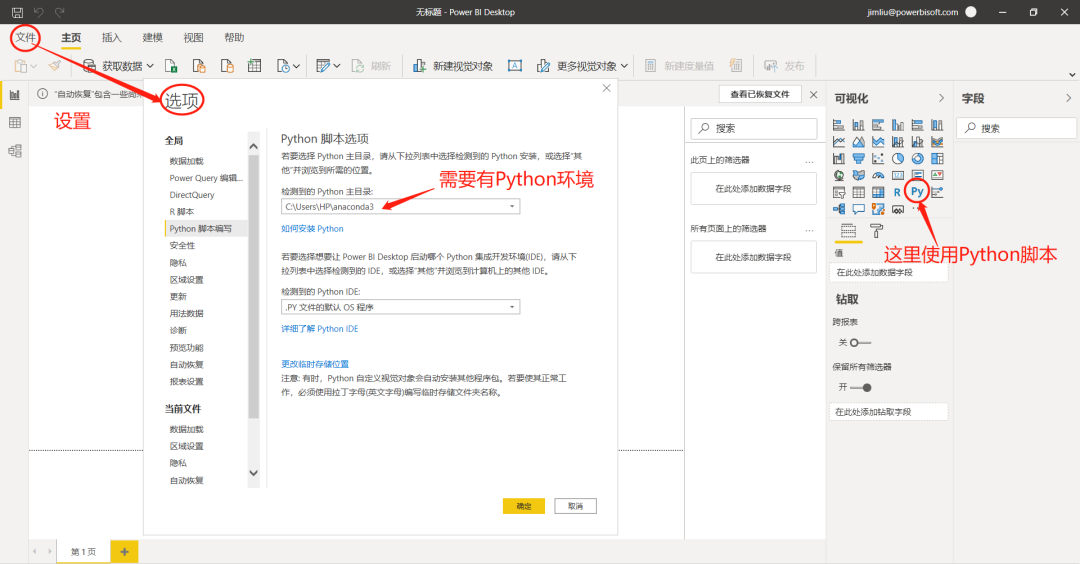The image size is (1080, 564).
Task: Switch to the 视图 ribbon tab
Action: coord(194,37)
